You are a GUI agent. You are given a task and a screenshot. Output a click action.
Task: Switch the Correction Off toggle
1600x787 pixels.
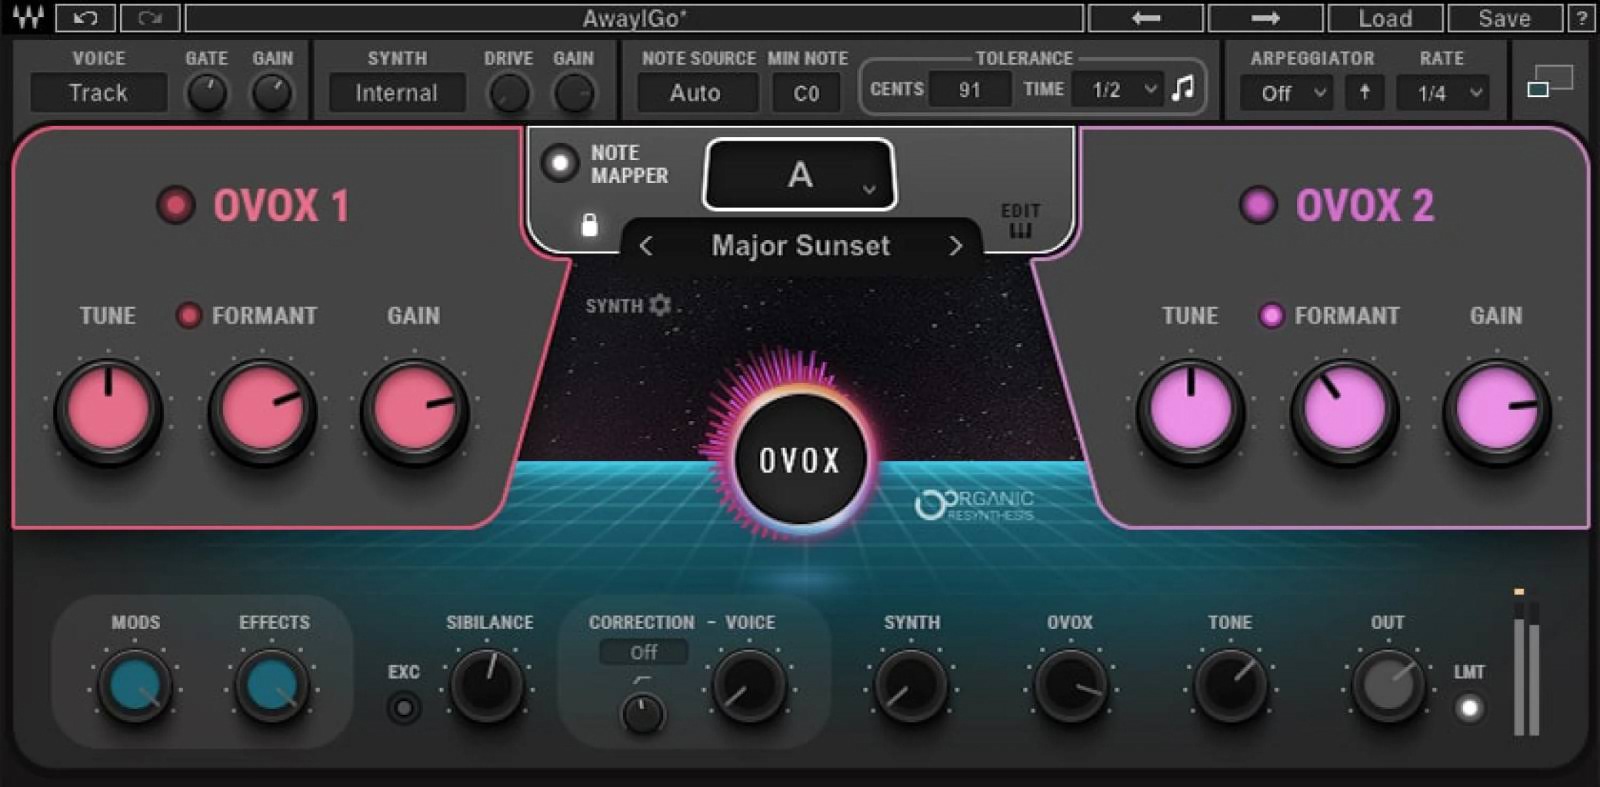pos(643,652)
